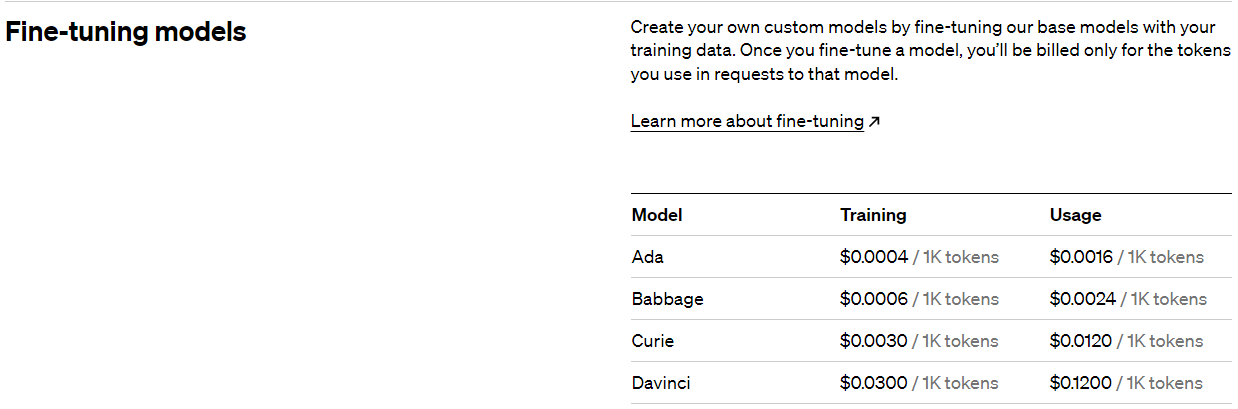This screenshot has width=1238, height=409.
Task: Click the Curie model row name
Action: [x=653, y=341]
